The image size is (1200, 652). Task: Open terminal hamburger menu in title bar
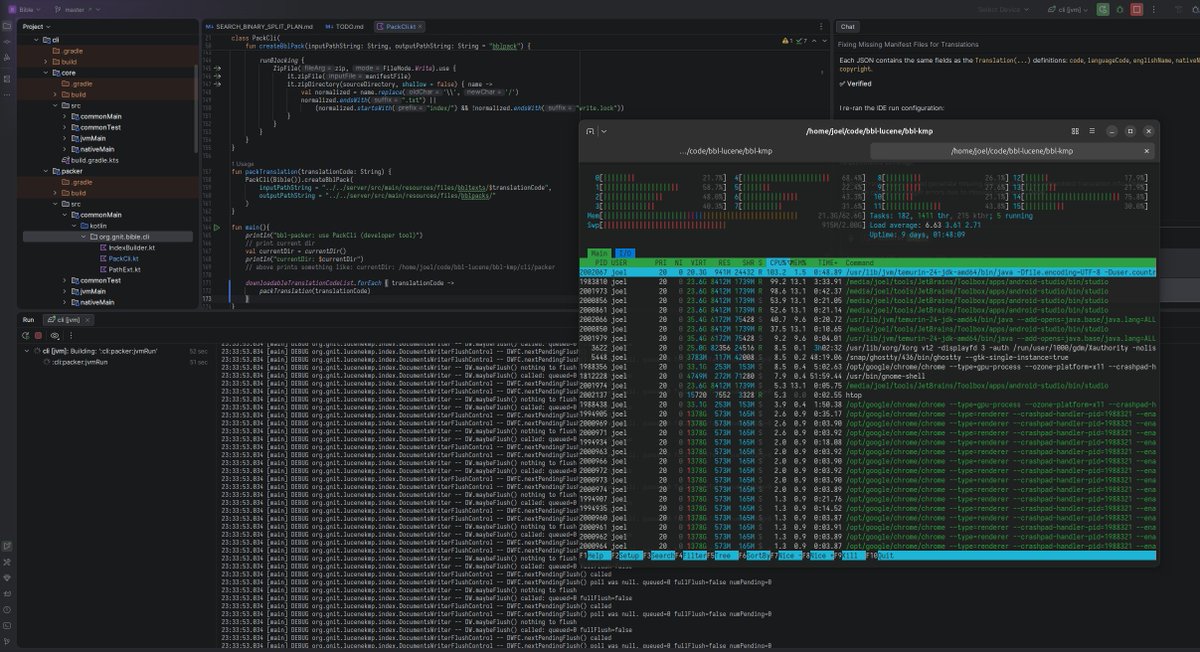click(1091, 131)
